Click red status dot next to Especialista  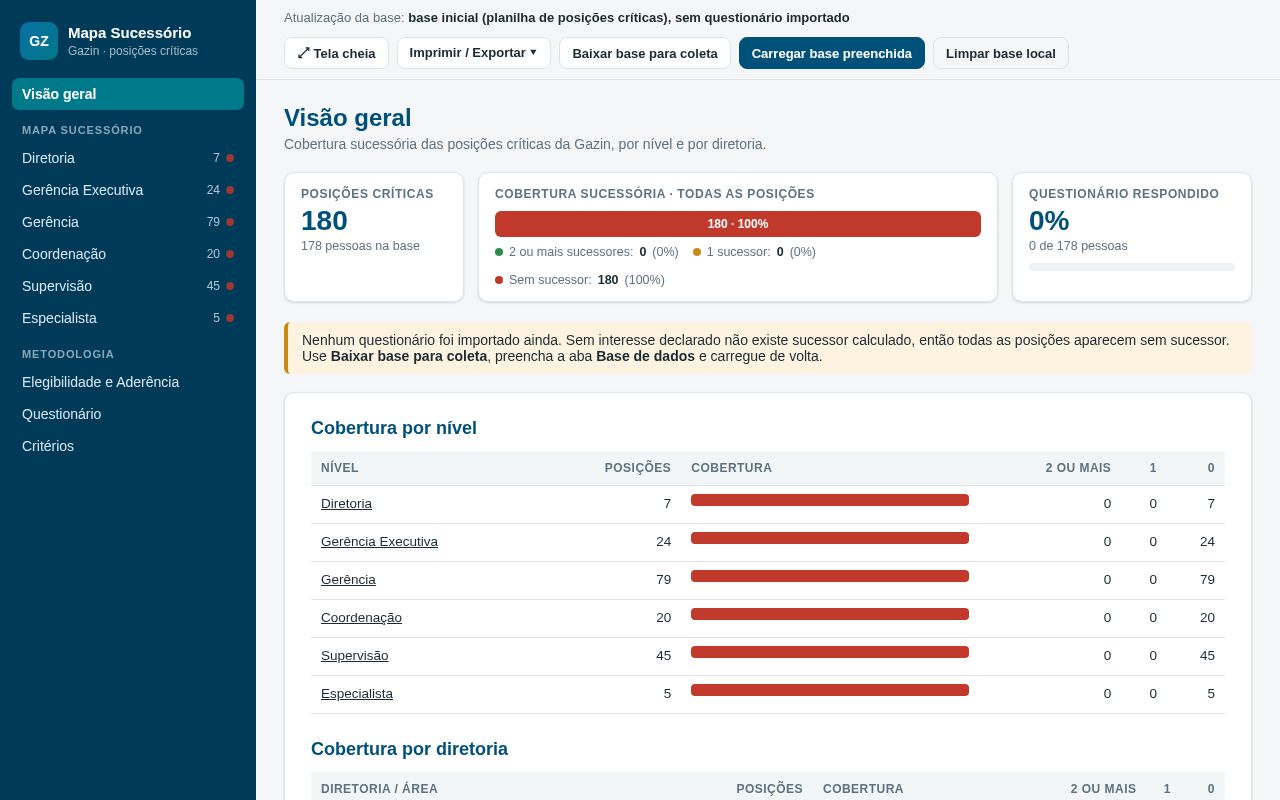[x=230, y=318]
